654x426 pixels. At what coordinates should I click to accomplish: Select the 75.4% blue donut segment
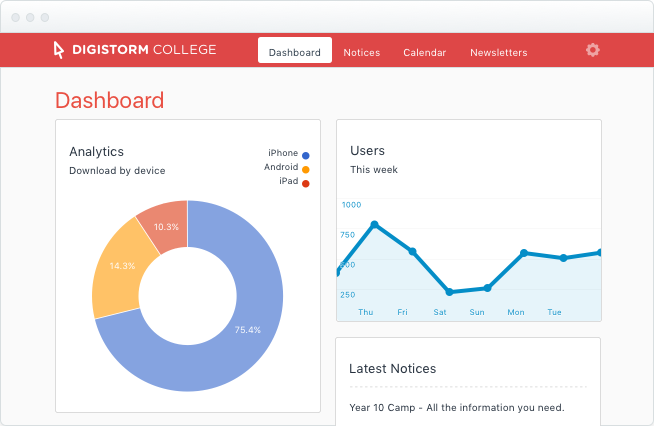click(248, 330)
